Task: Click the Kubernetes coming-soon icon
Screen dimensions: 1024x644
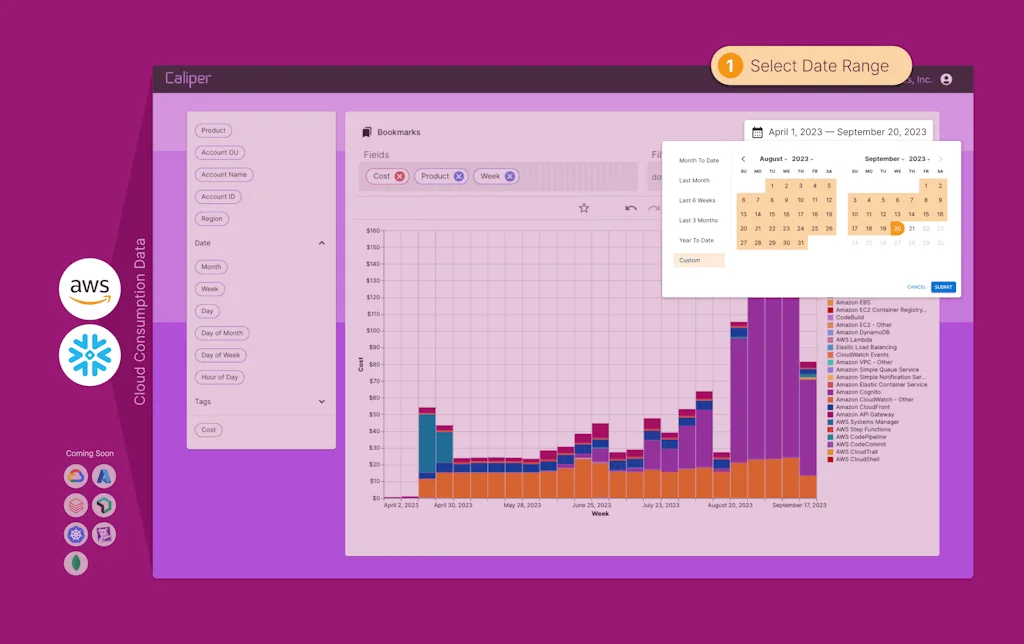Action: click(x=76, y=534)
